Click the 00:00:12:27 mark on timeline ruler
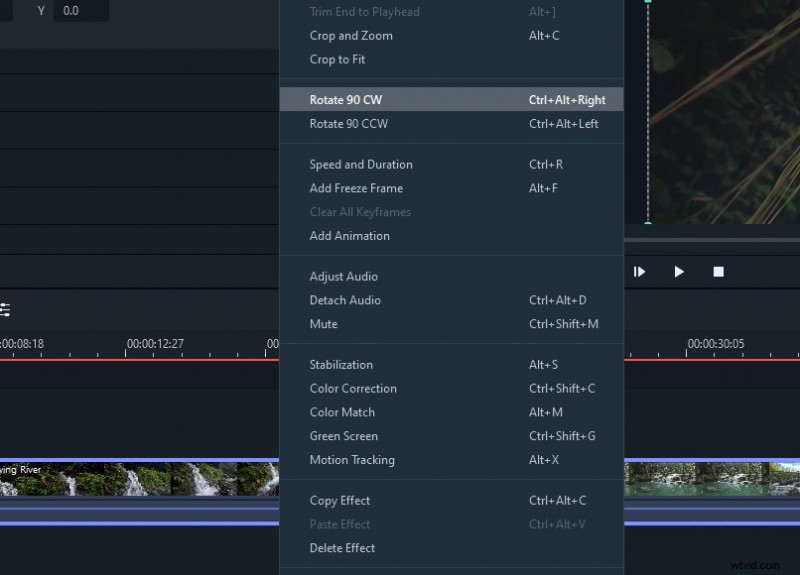The height and width of the screenshot is (575, 800). (155, 345)
